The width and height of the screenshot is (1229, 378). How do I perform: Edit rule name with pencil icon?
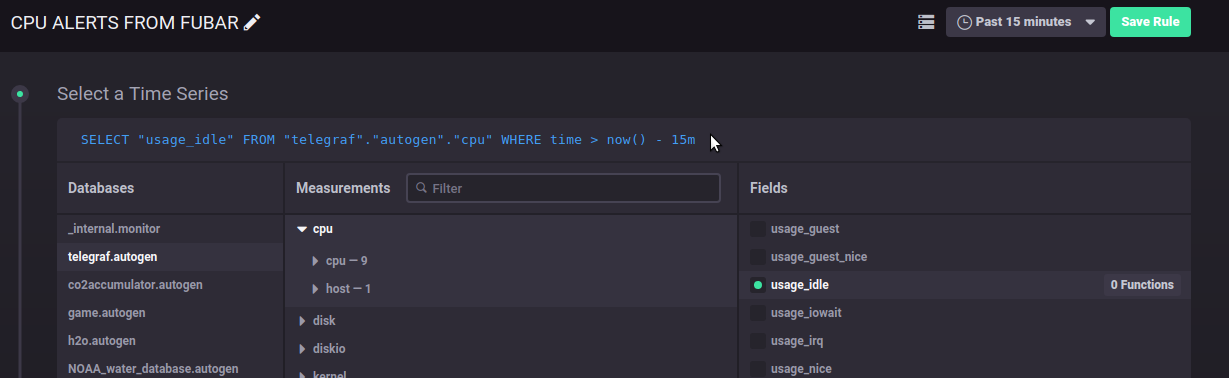(252, 22)
